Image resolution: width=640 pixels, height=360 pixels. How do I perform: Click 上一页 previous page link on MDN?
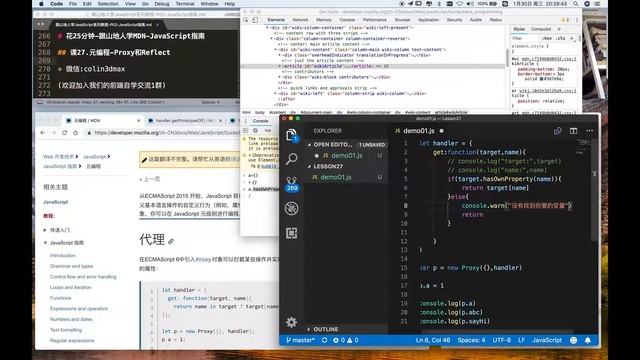(x=150, y=179)
